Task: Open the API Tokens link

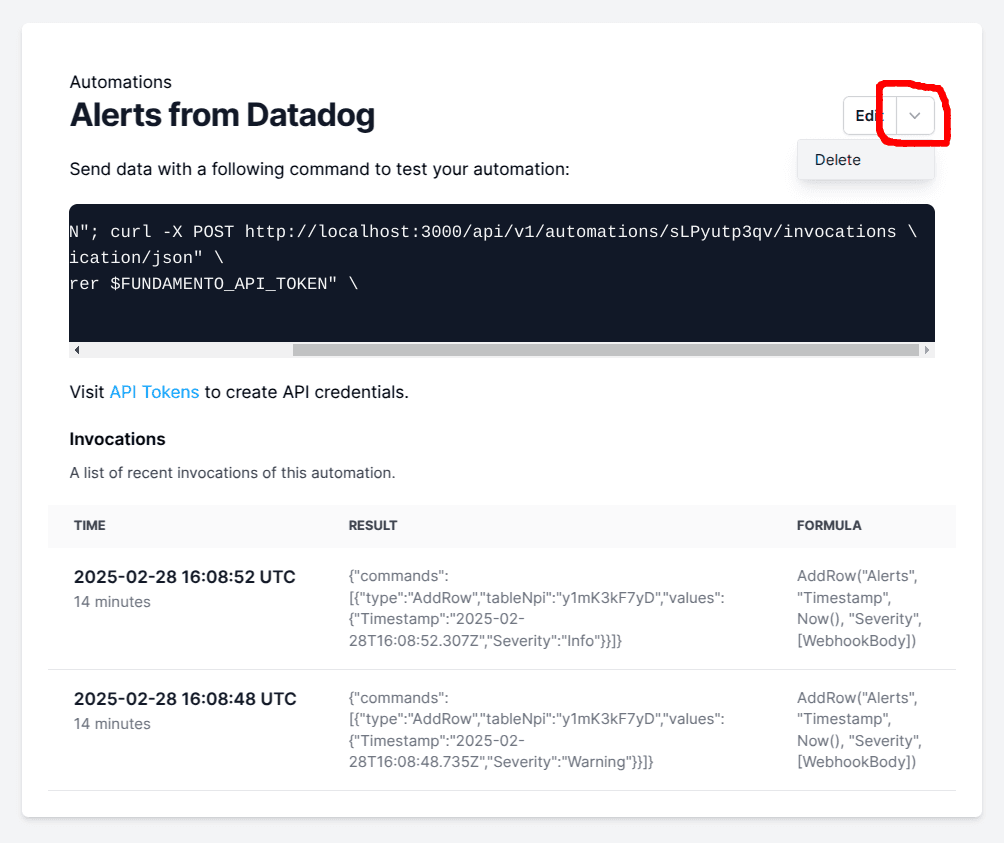Action: point(154,392)
